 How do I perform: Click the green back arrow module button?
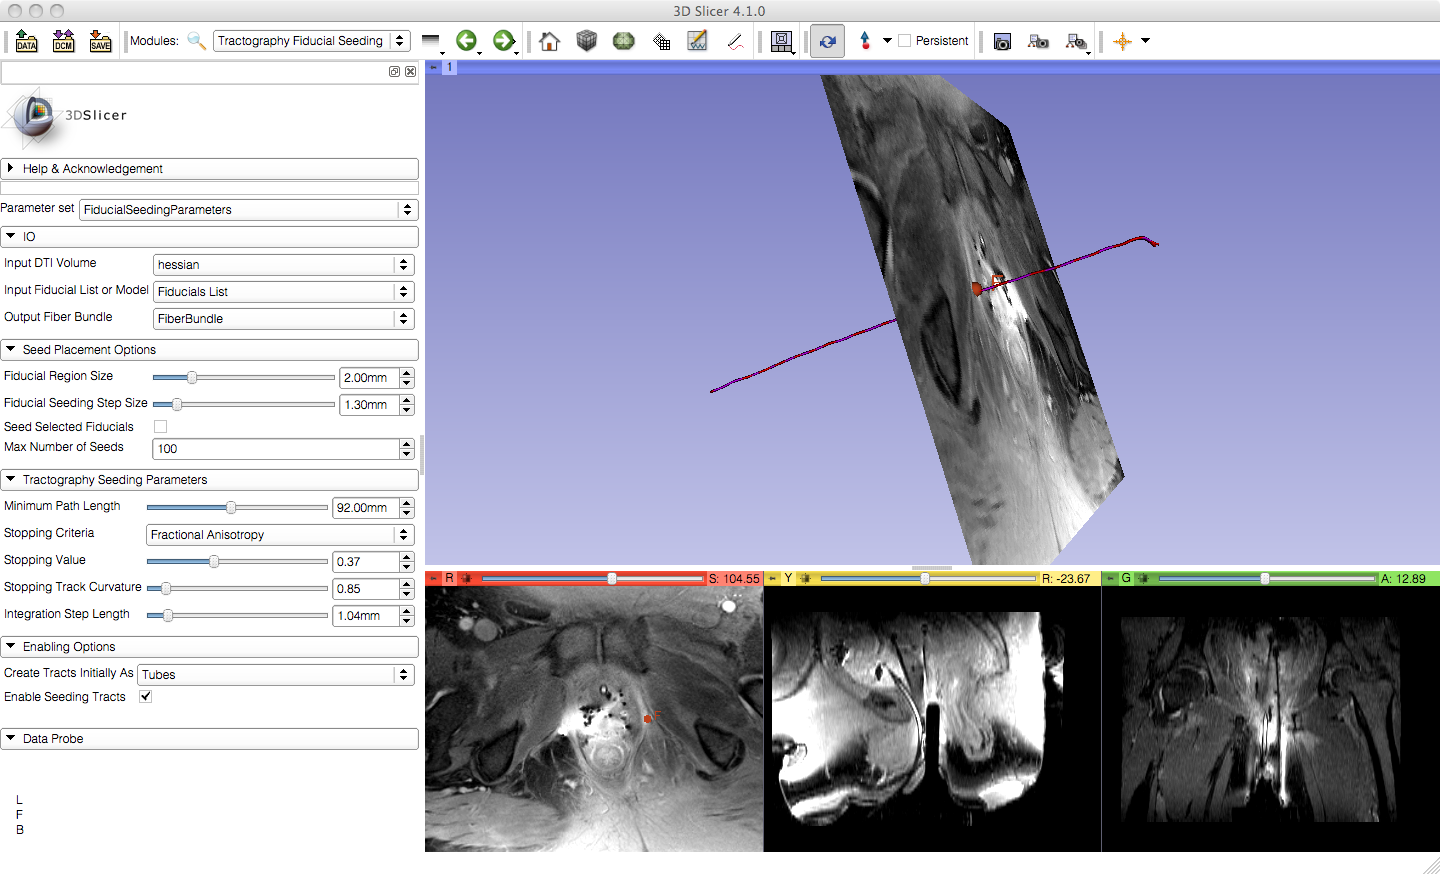click(x=466, y=41)
